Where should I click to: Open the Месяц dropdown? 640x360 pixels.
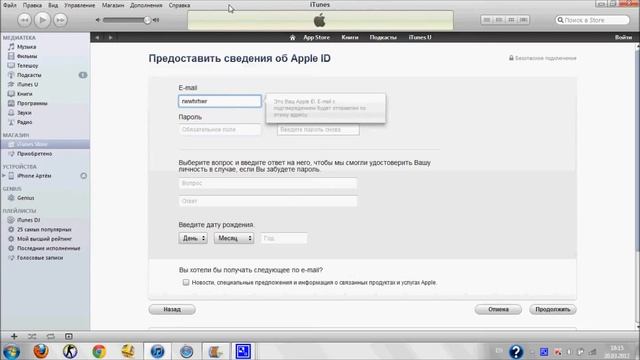coord(234,238)
